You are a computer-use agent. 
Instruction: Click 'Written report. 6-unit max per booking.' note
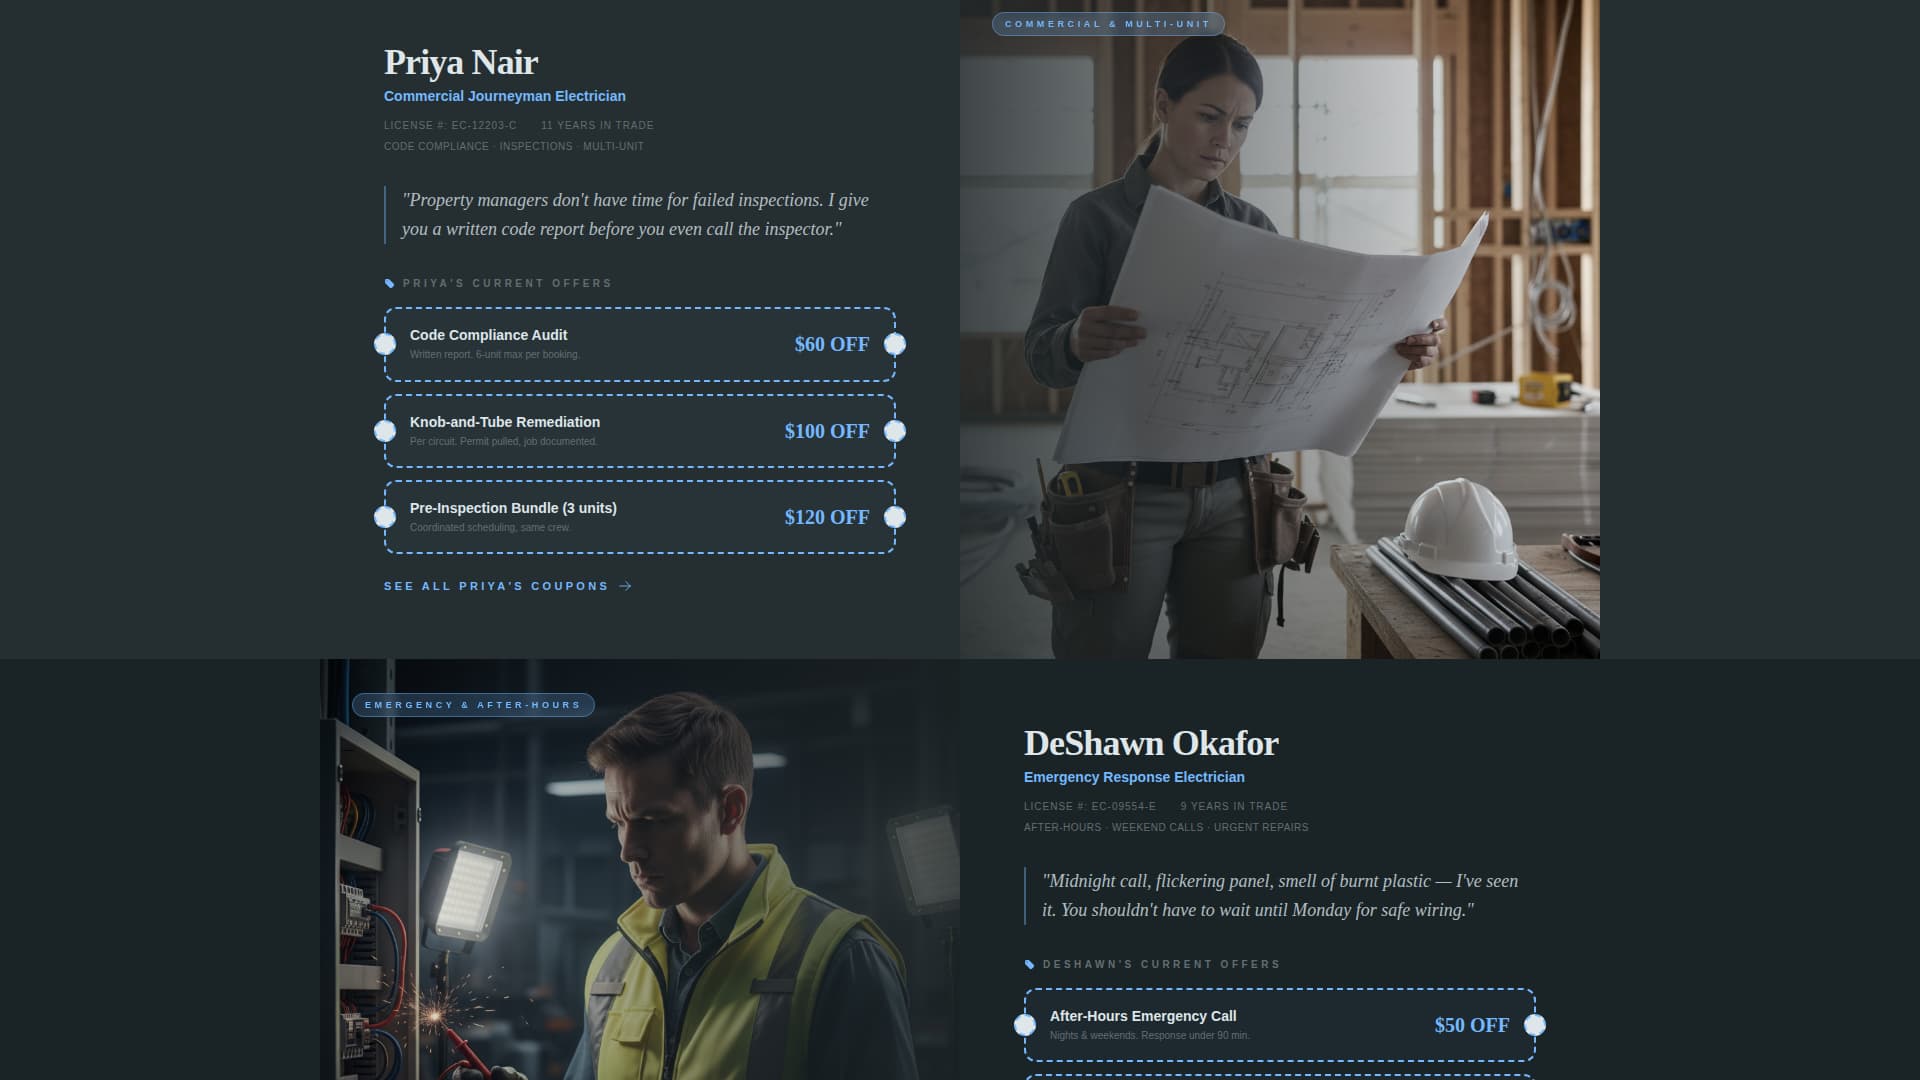click(495, 355)
